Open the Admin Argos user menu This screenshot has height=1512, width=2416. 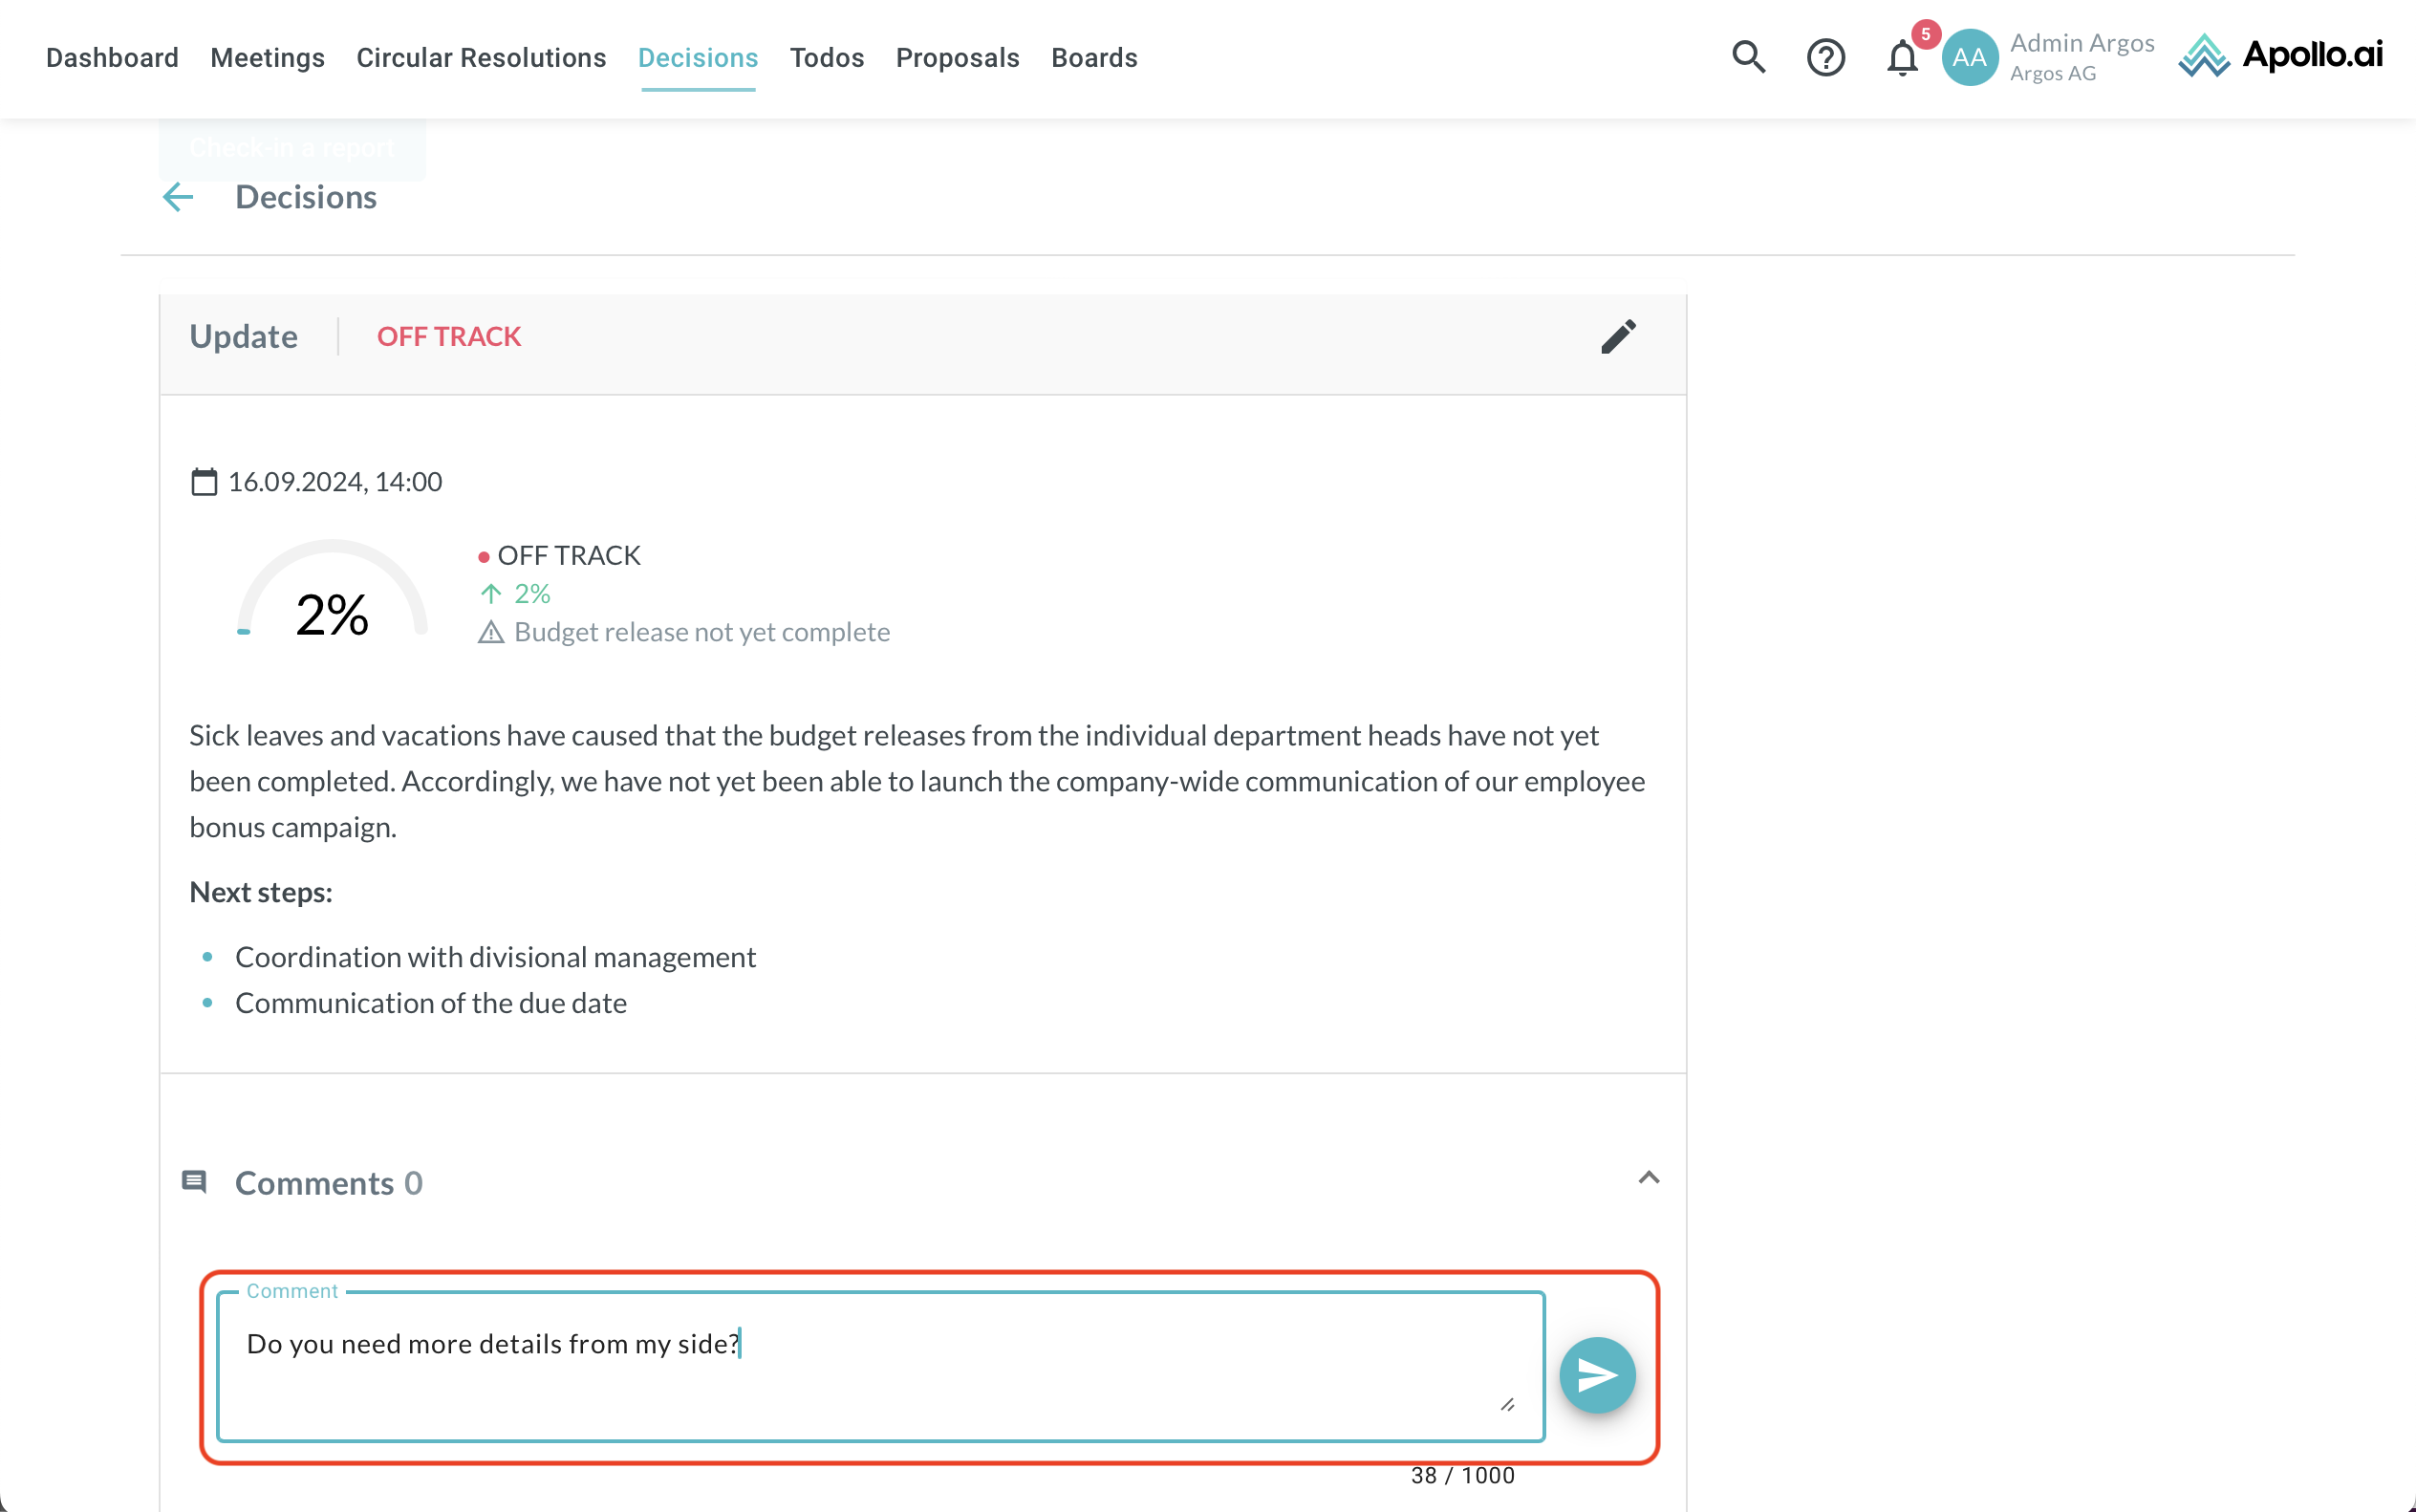2081,57
